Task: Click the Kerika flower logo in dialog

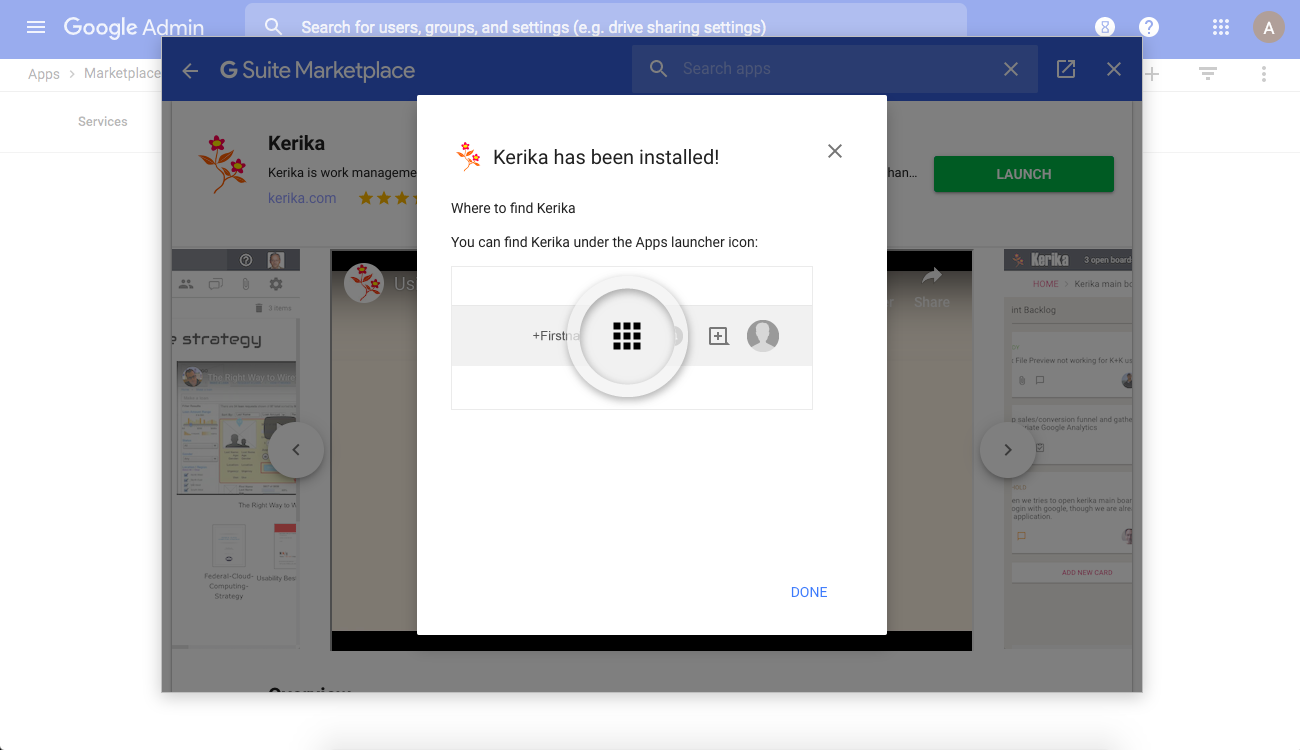Action: click(x=467, y=157)
